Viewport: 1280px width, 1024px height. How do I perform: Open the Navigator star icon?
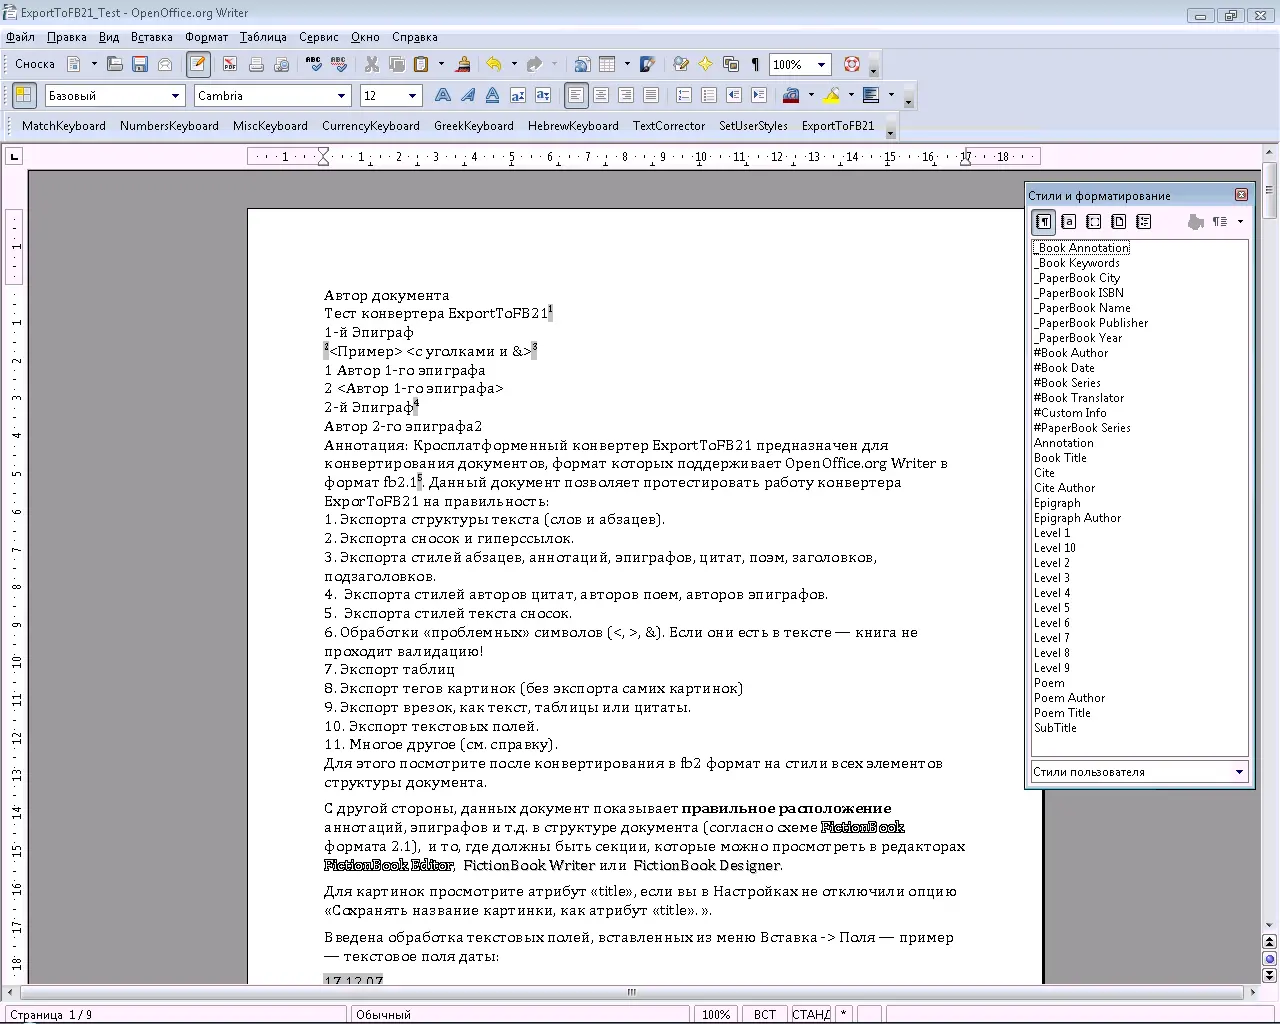706,64
